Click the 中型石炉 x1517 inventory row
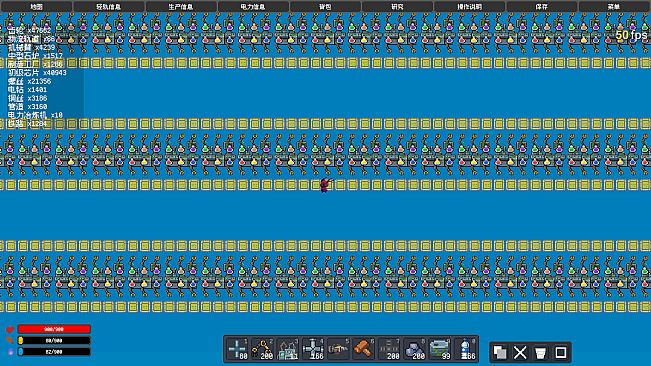The height and width of the screenshot is (366, 651). point(35,56)
